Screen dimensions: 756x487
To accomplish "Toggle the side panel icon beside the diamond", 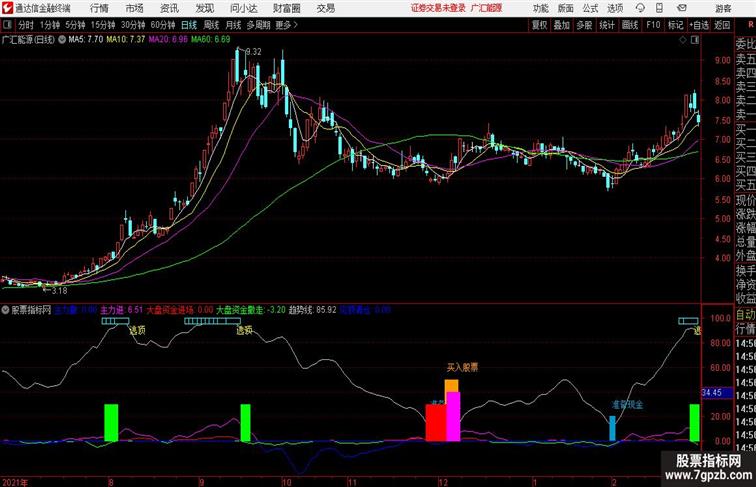I will click(695, 40).
